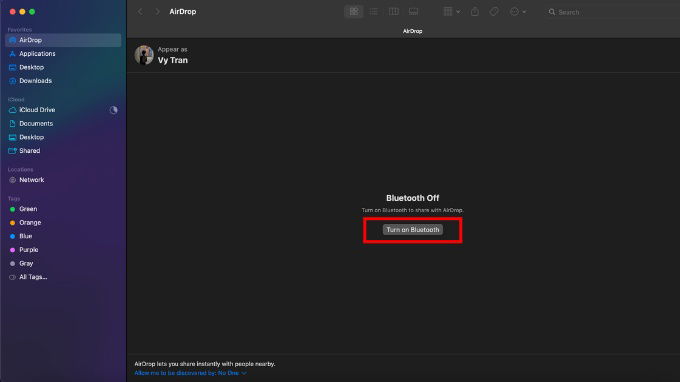Viewport: 680px width, 382px height.
Task: Go forward with the forward arrow
Action: click(157, 12)
